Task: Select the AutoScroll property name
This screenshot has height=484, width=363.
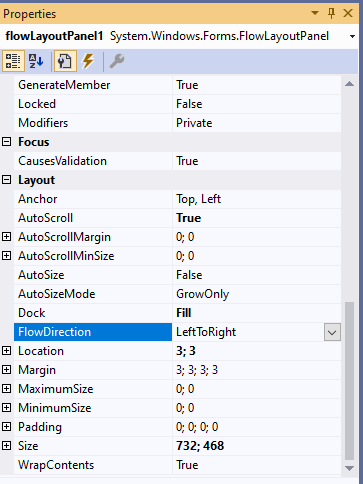Action: (45, 218)
